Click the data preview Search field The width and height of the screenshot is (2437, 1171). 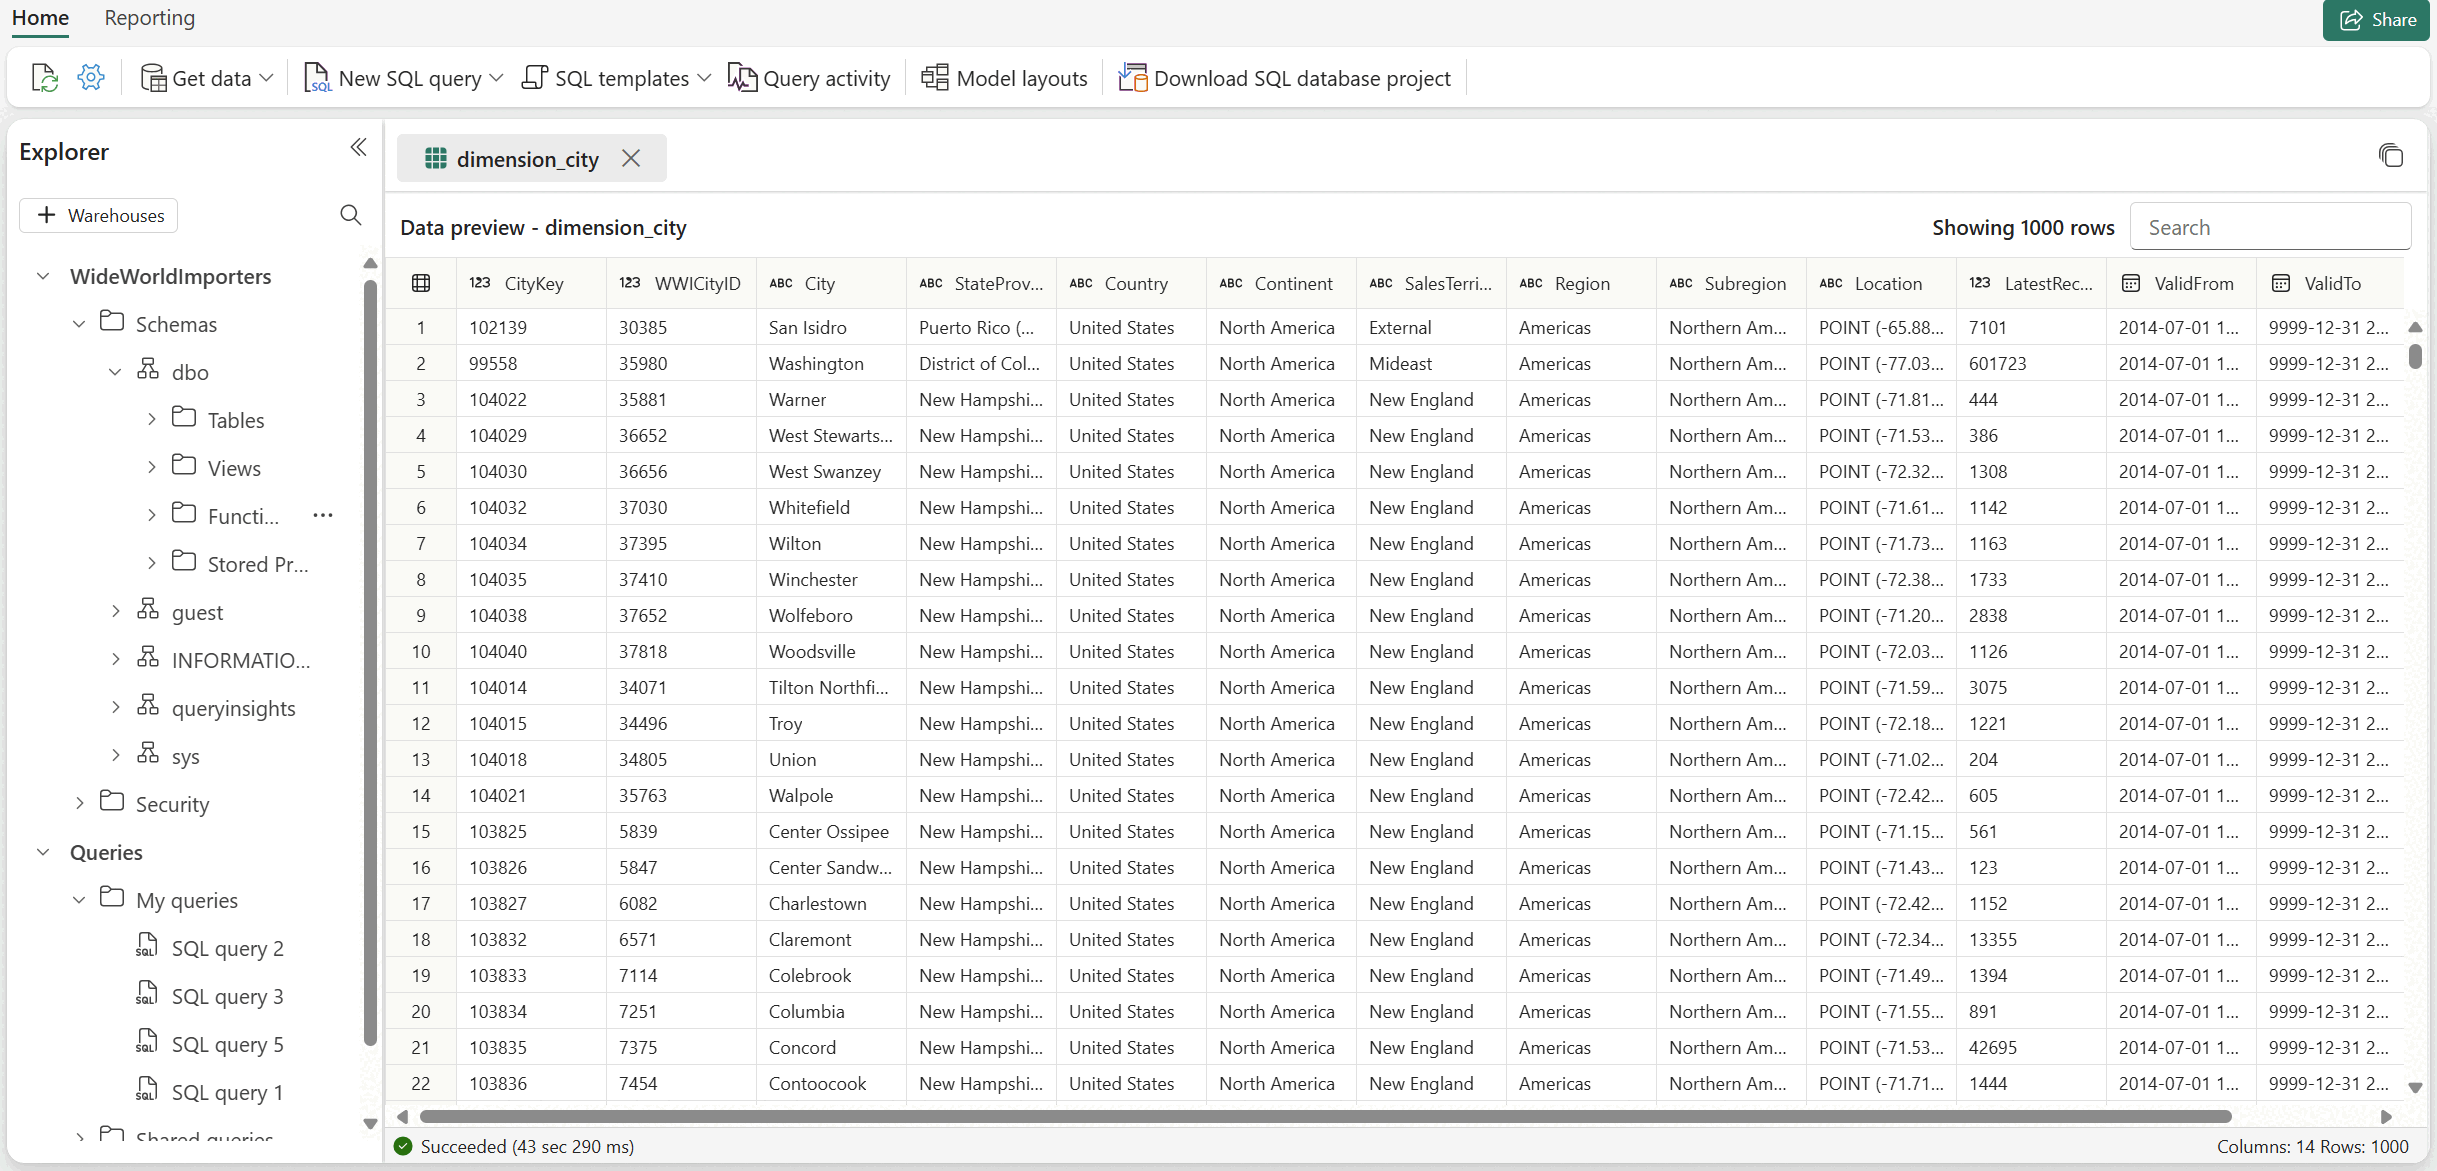(x=2270, y=228)
